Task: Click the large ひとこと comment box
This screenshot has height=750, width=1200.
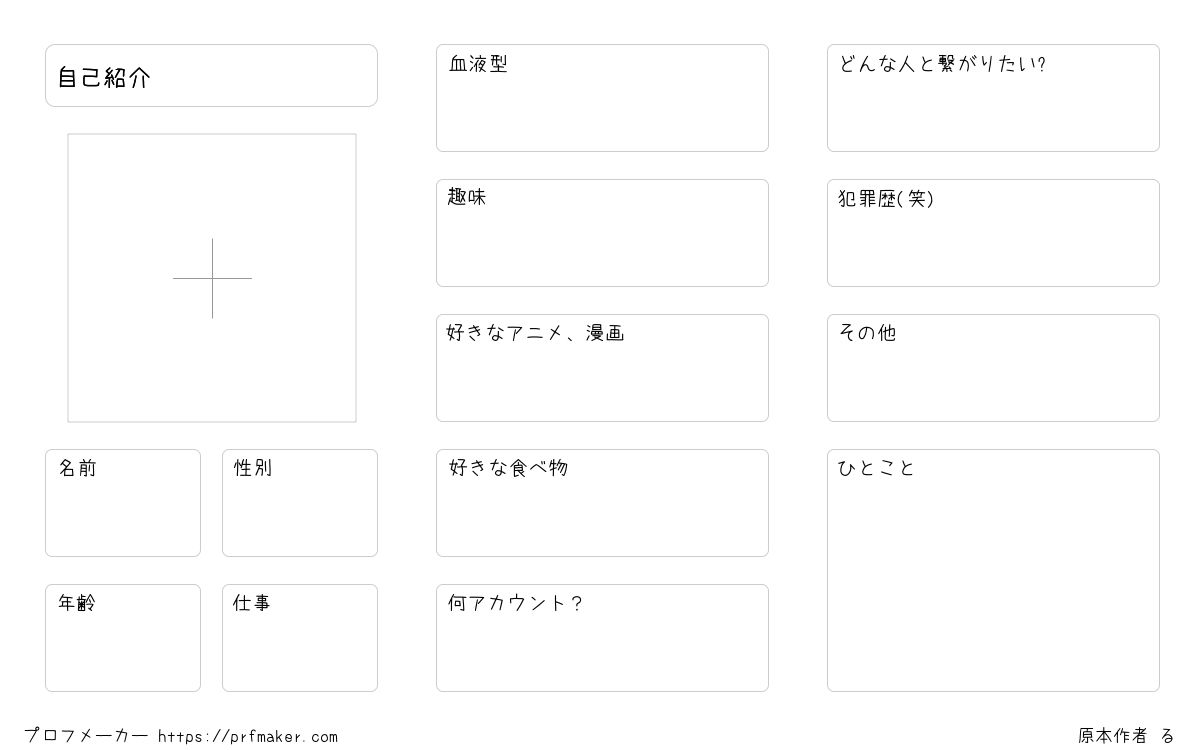Action: click(993, 570)
